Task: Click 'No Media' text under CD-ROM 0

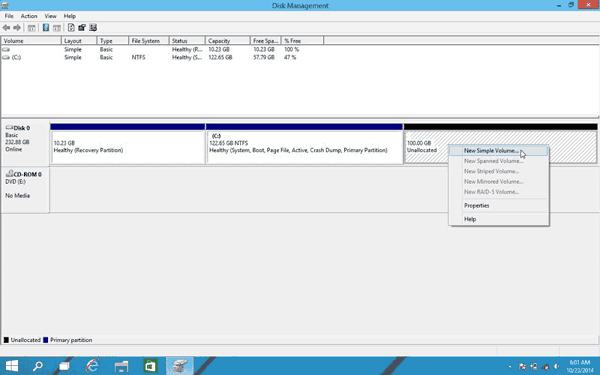Action: tap(17, 196)
